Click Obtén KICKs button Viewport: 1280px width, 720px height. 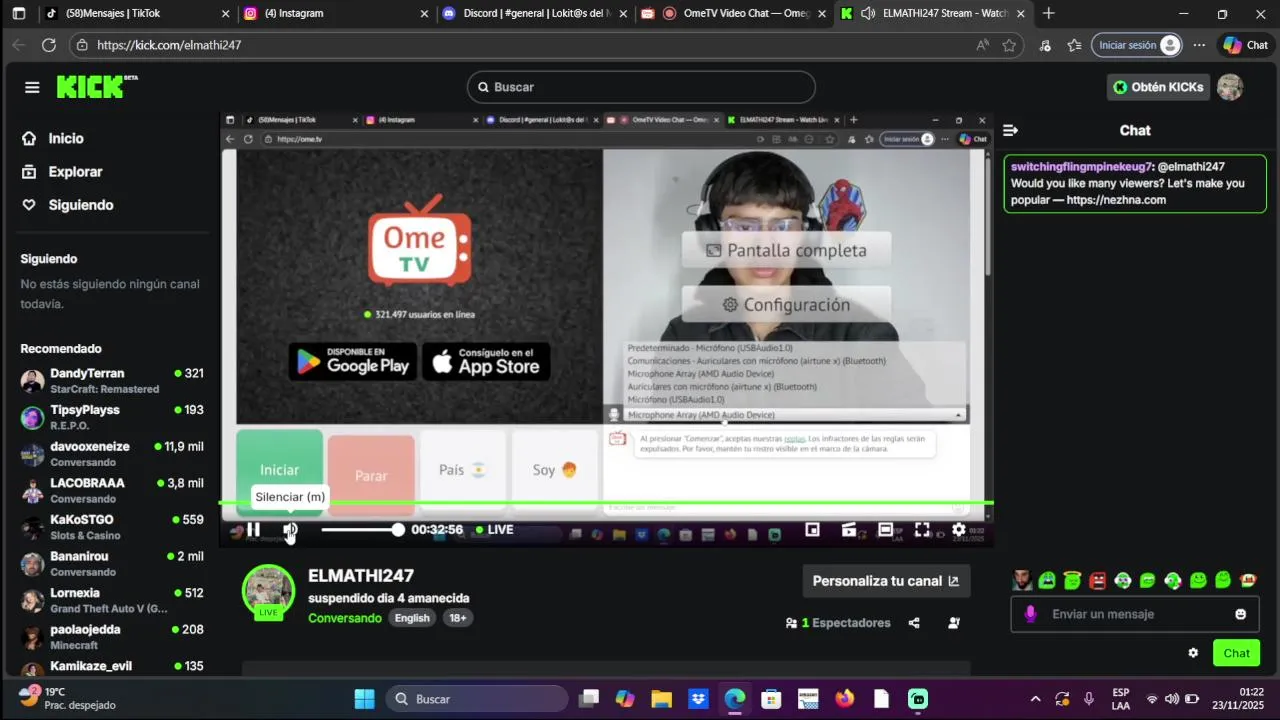[1158, 87]
